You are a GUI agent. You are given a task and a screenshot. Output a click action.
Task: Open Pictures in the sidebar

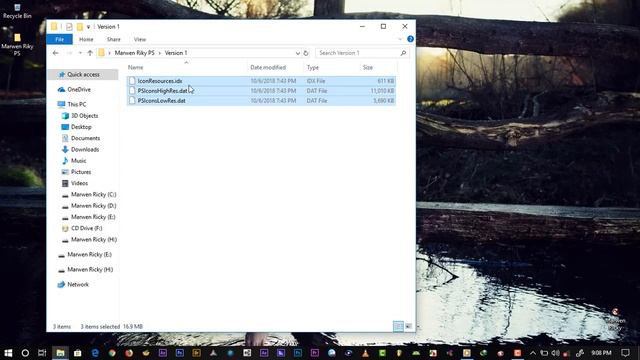tap(80, 172)
